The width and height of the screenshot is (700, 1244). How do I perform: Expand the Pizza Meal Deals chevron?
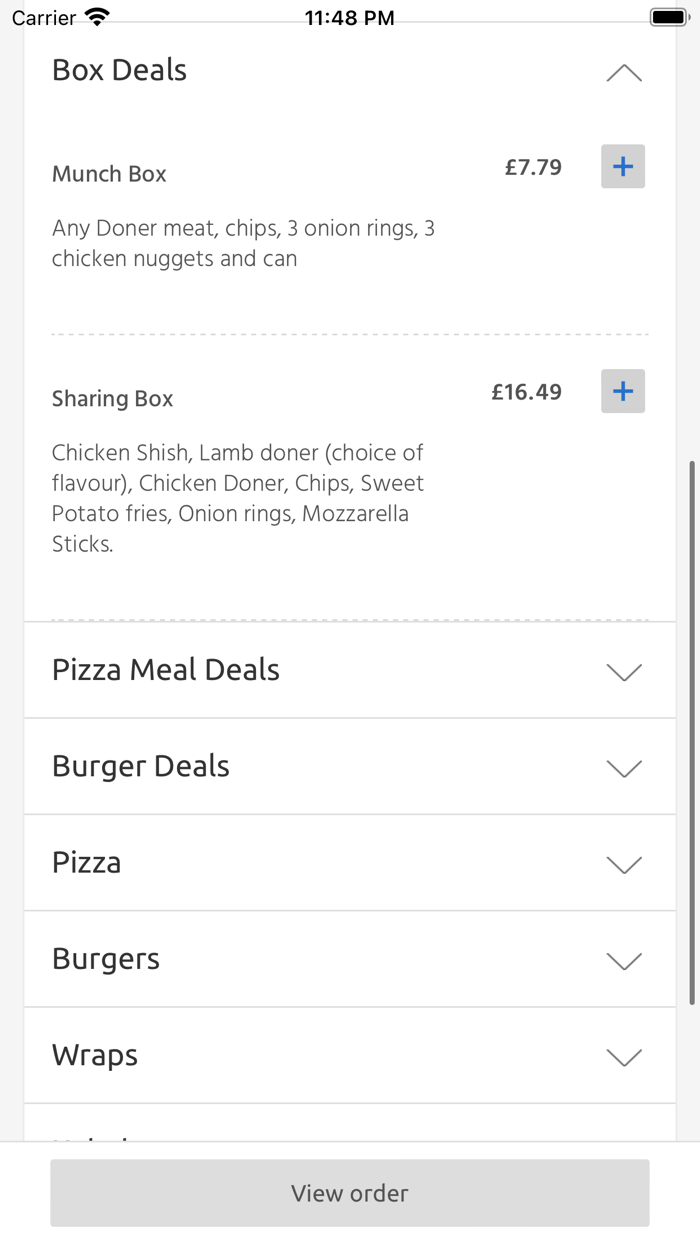coord(624,672)
